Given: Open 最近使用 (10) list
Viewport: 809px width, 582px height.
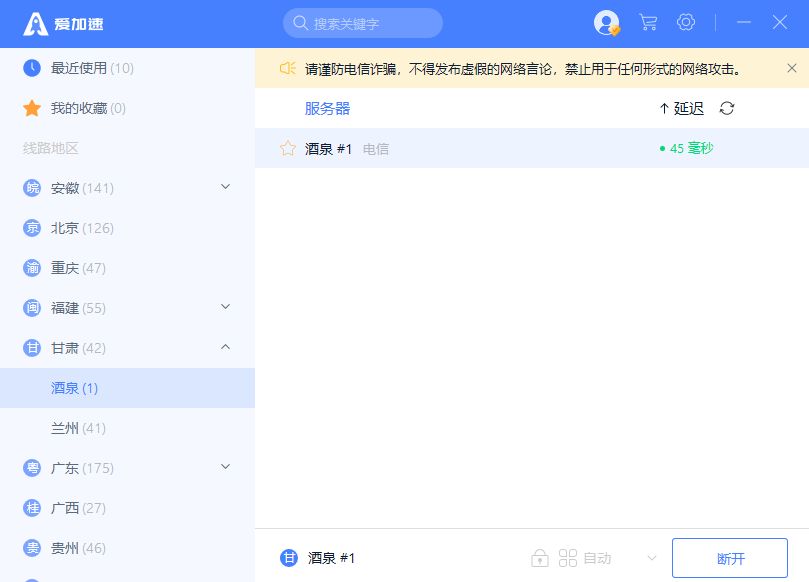Looking at the screenshot, I should click(127, 68).
